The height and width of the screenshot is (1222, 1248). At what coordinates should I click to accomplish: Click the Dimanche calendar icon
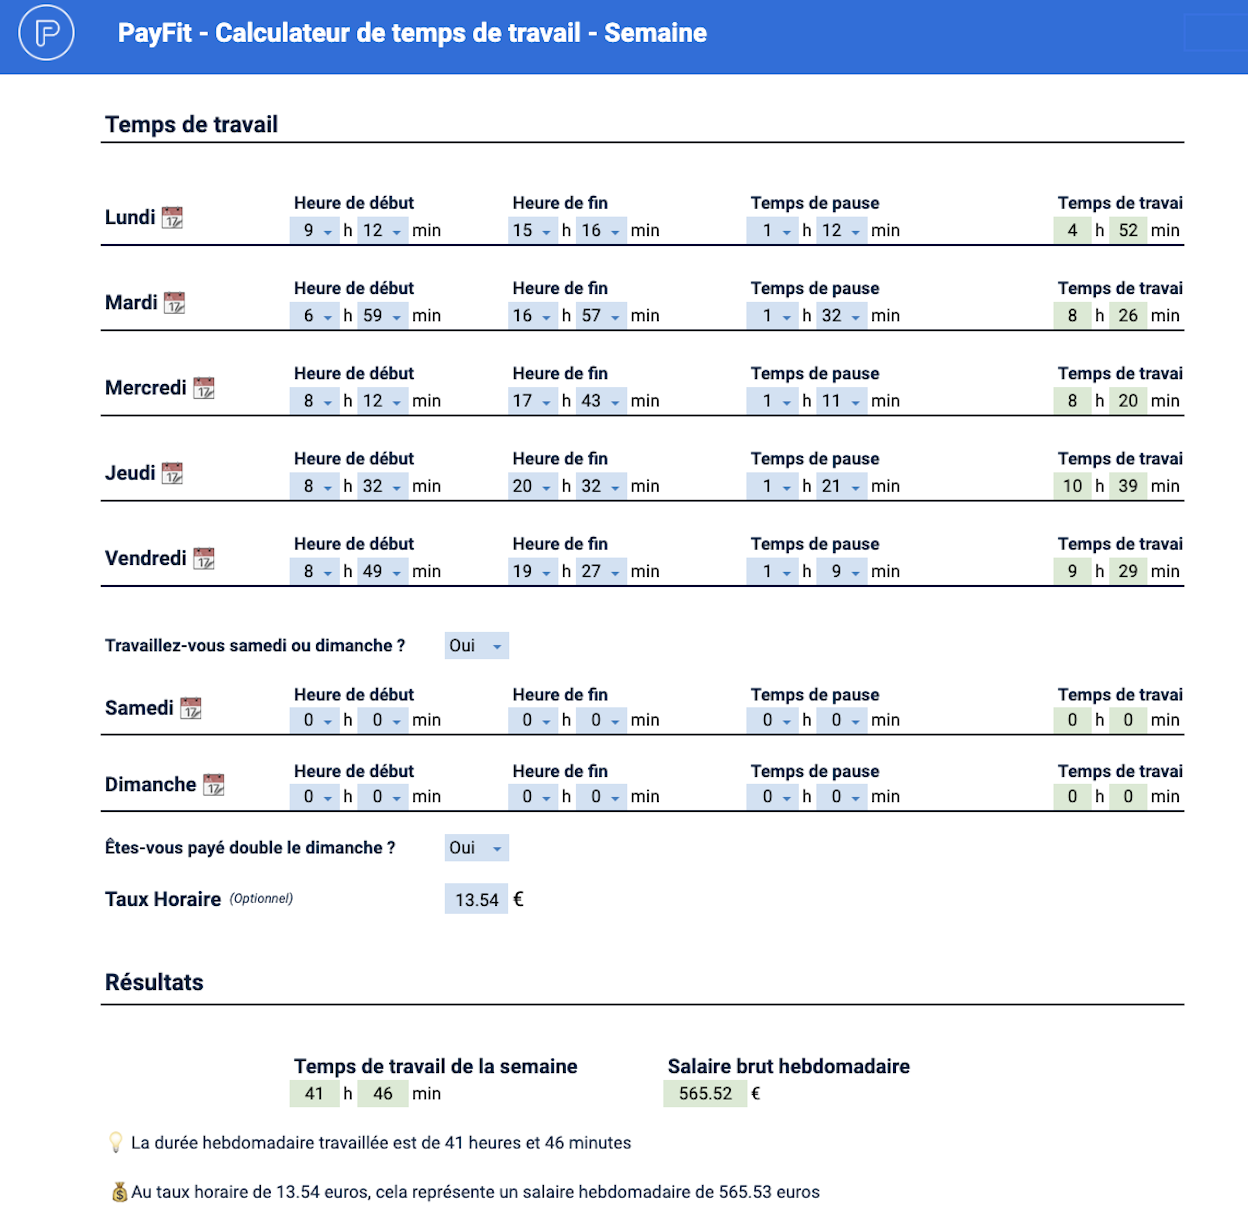tap(213, 785)
